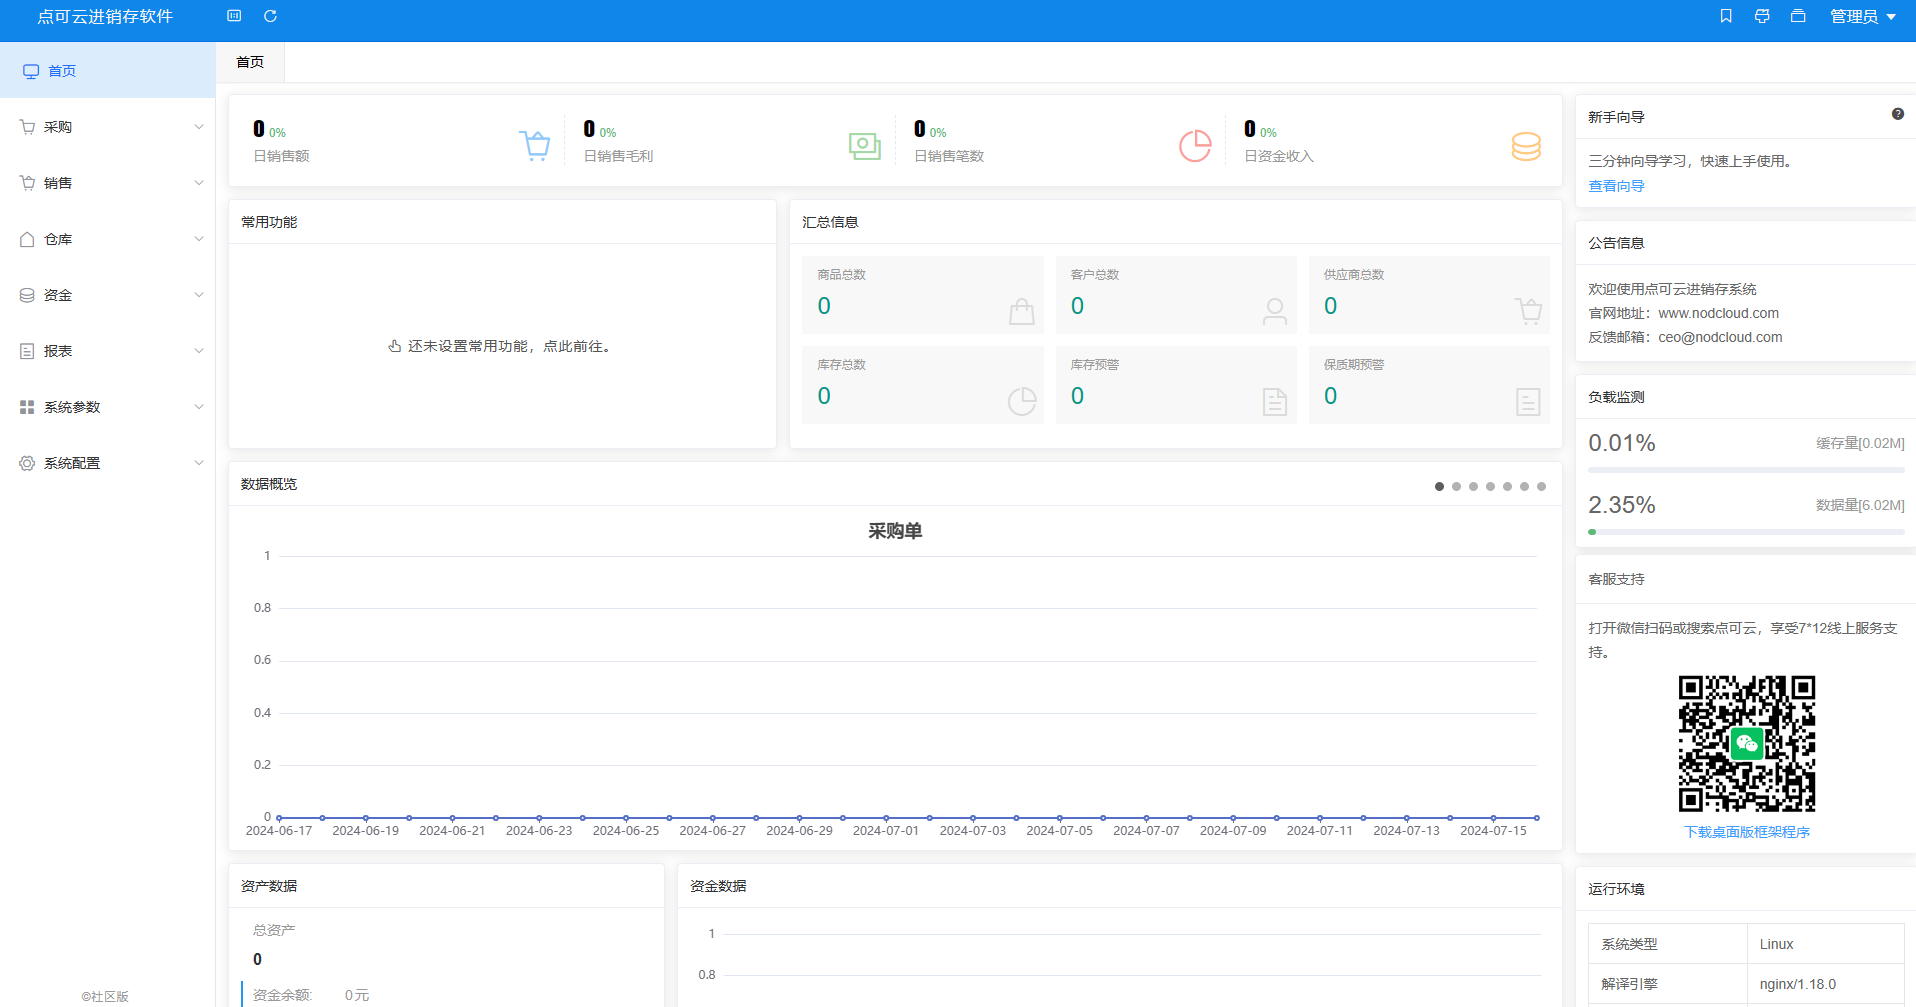Open the message box icon near 管理员
Screen dimensions: 1916x1007
(1798, 16)
